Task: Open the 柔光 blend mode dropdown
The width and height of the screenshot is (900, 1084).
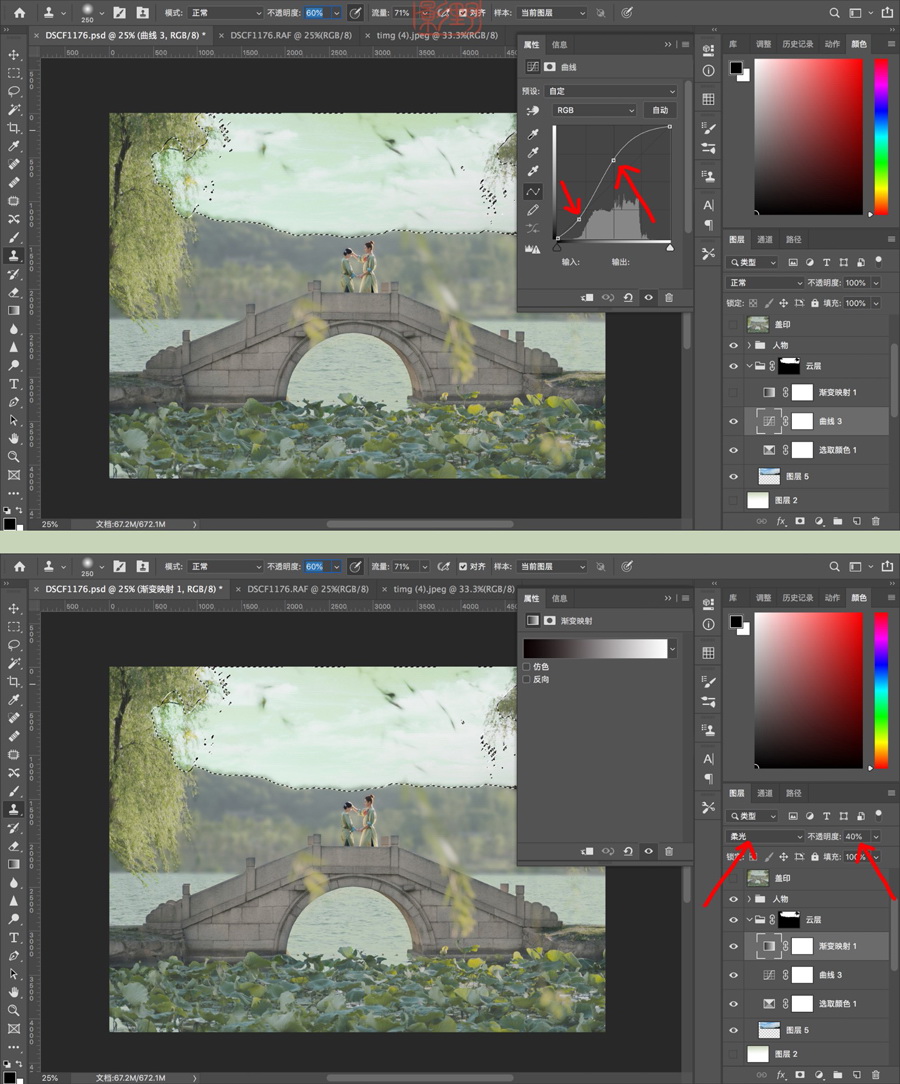Action: (765, 836)
